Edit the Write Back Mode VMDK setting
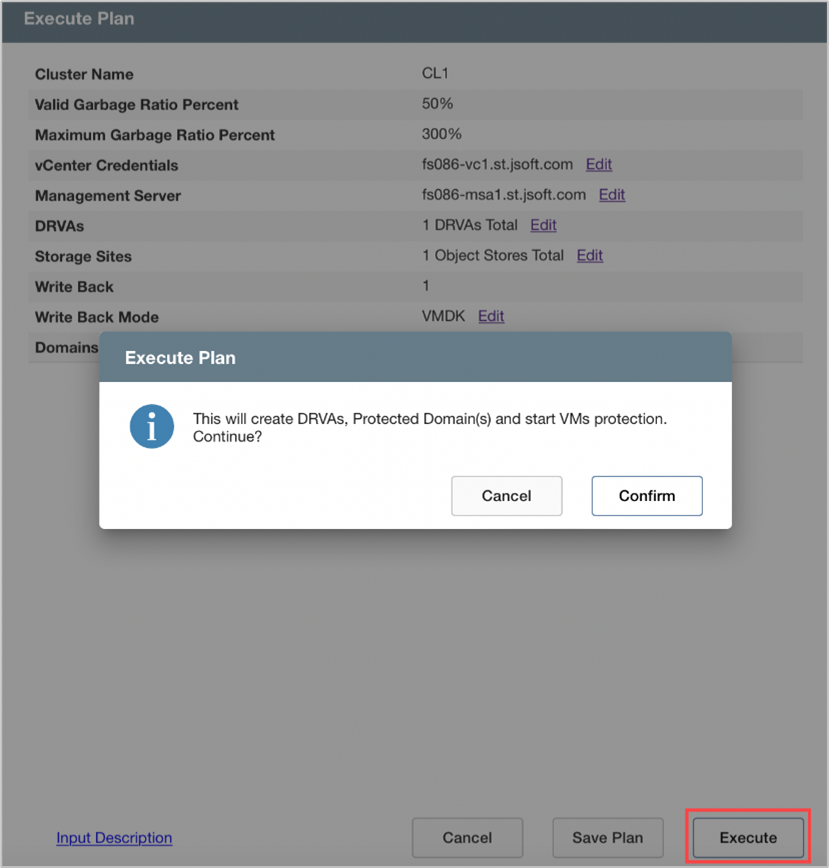Viewport: 829px width, 868px height. tap(491, 317)
